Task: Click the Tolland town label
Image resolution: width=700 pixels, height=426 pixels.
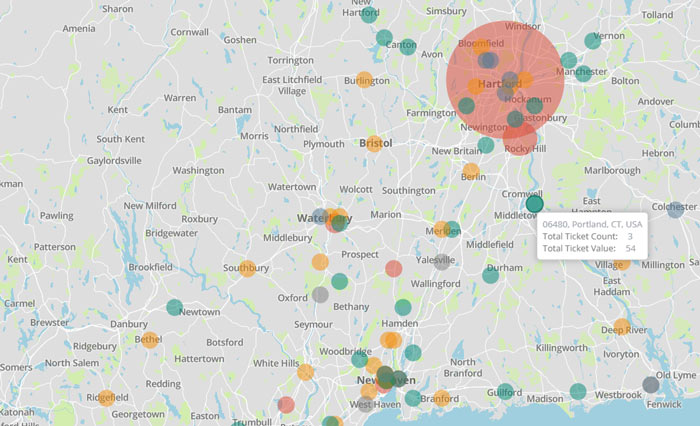Action: coord(657,15)
